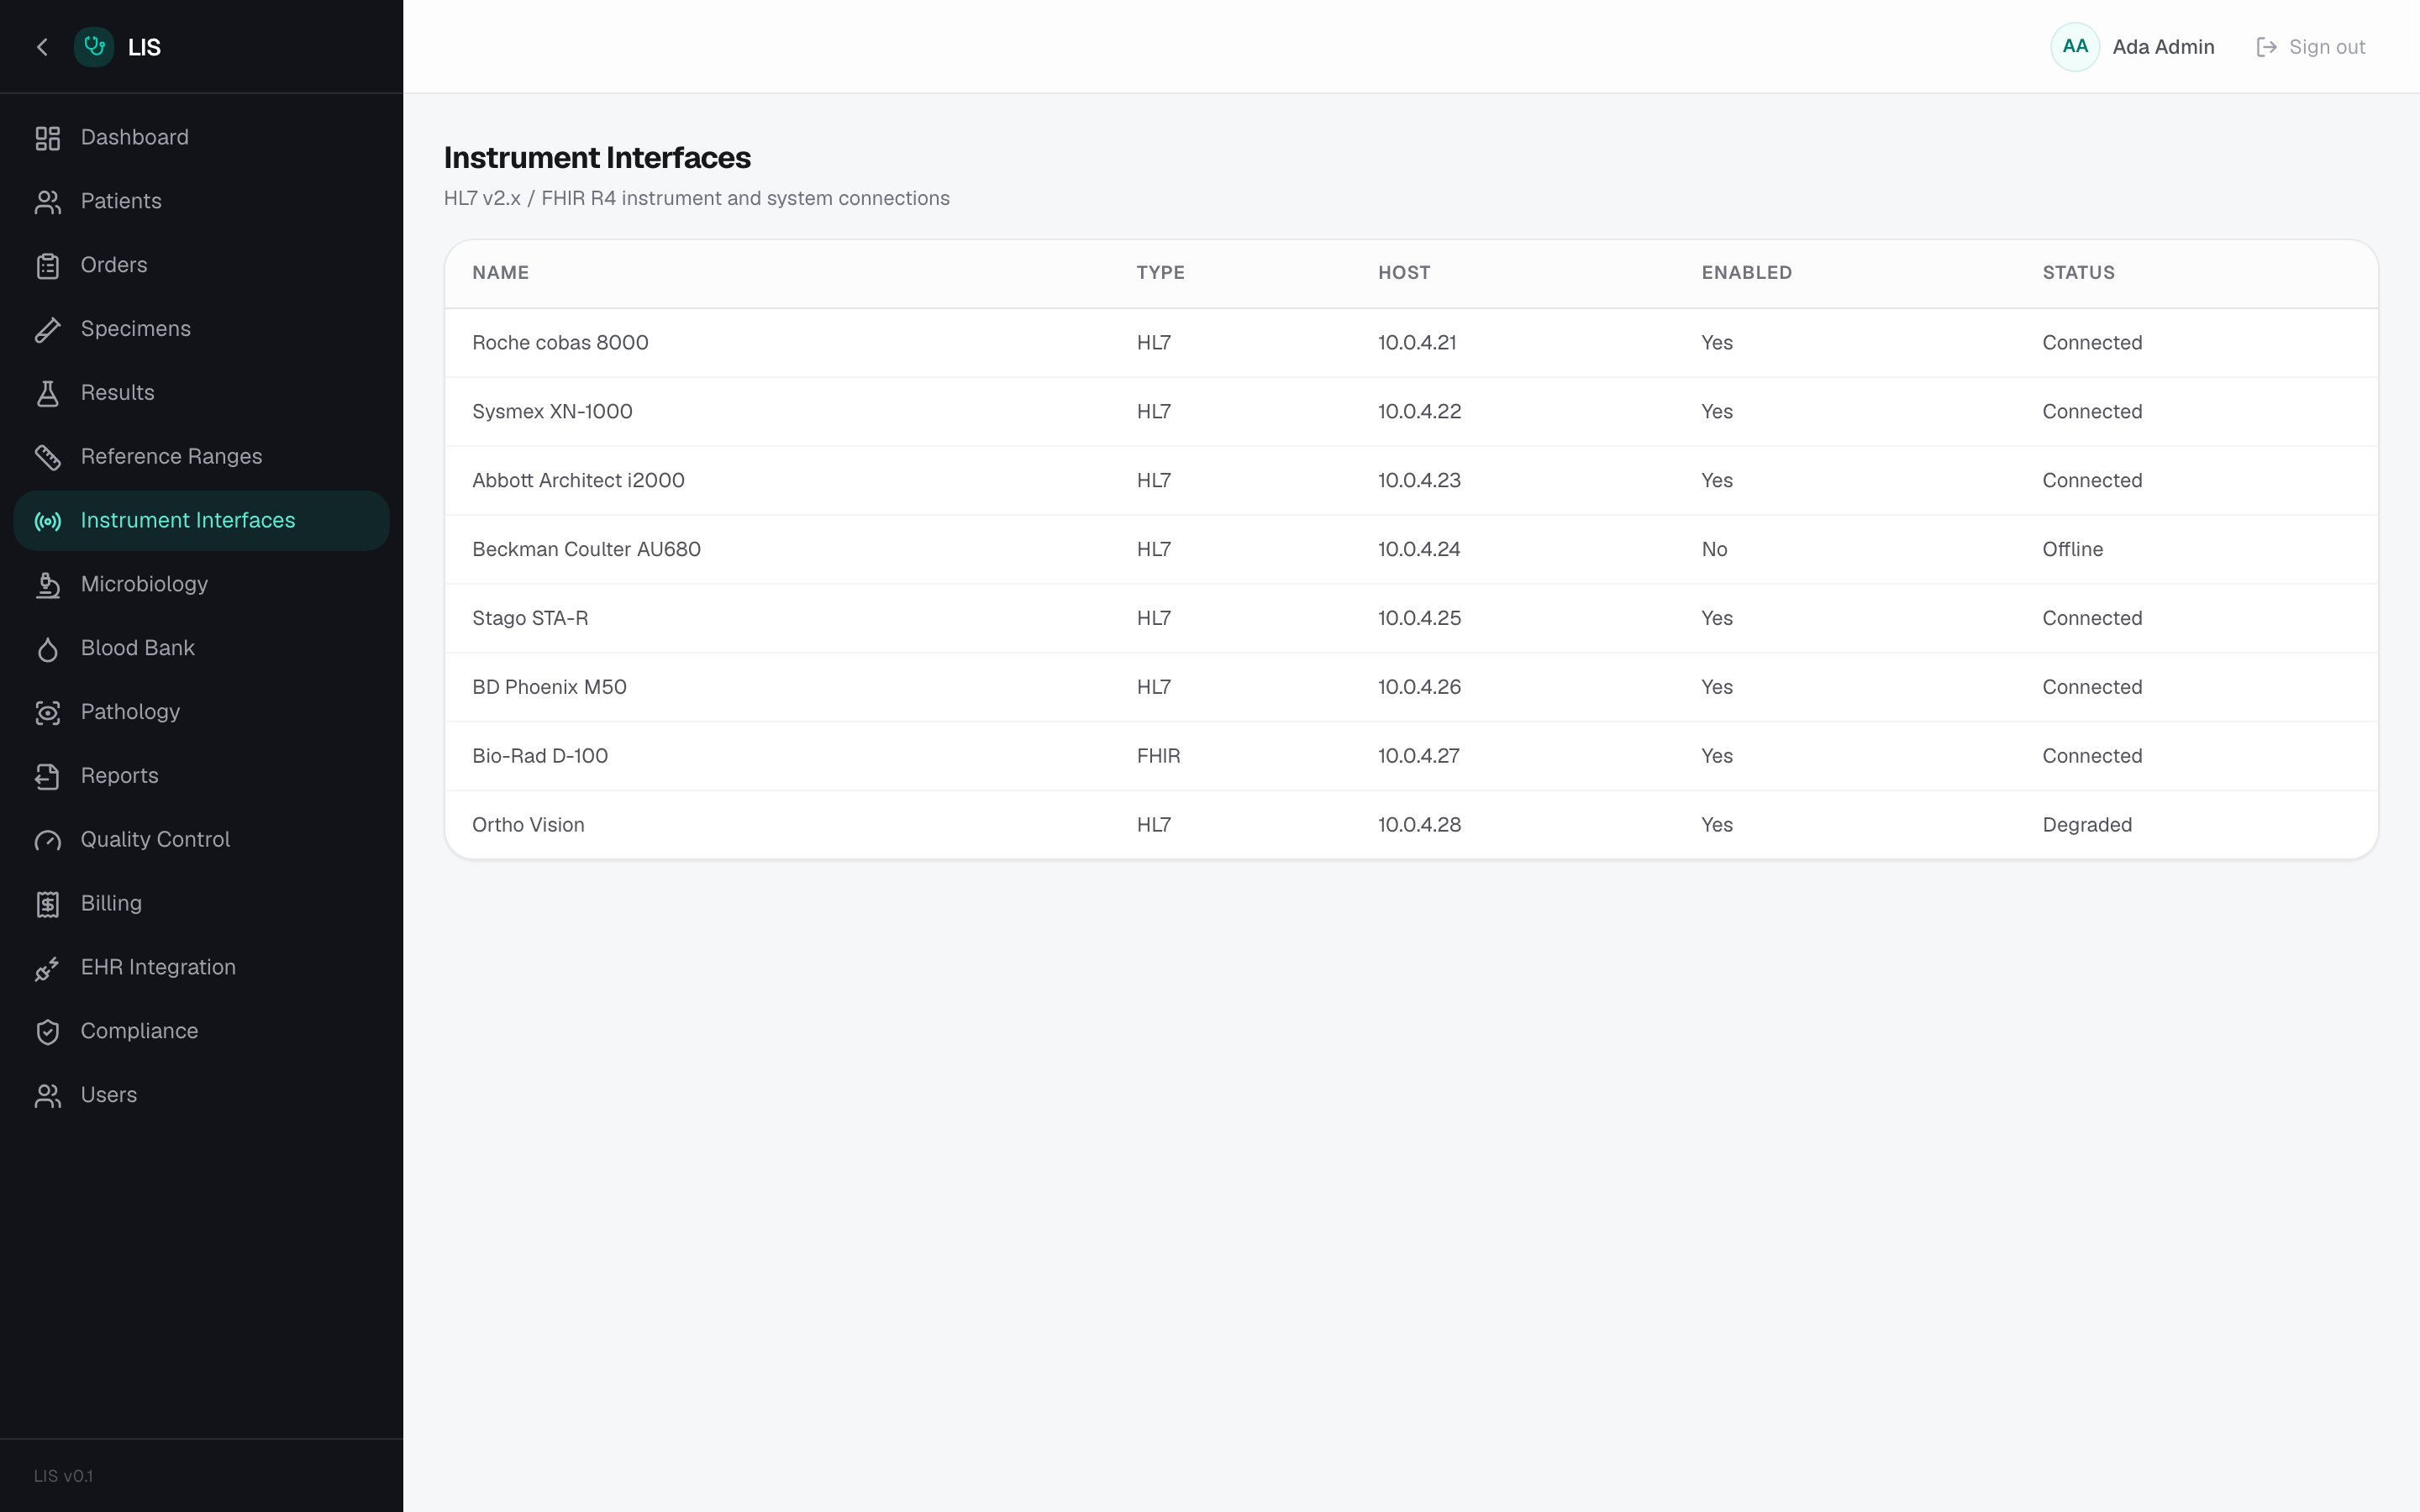This screenshot has width=2420, height=1512.
Task: Click the Reports file icon
Action: pos(48,776)
